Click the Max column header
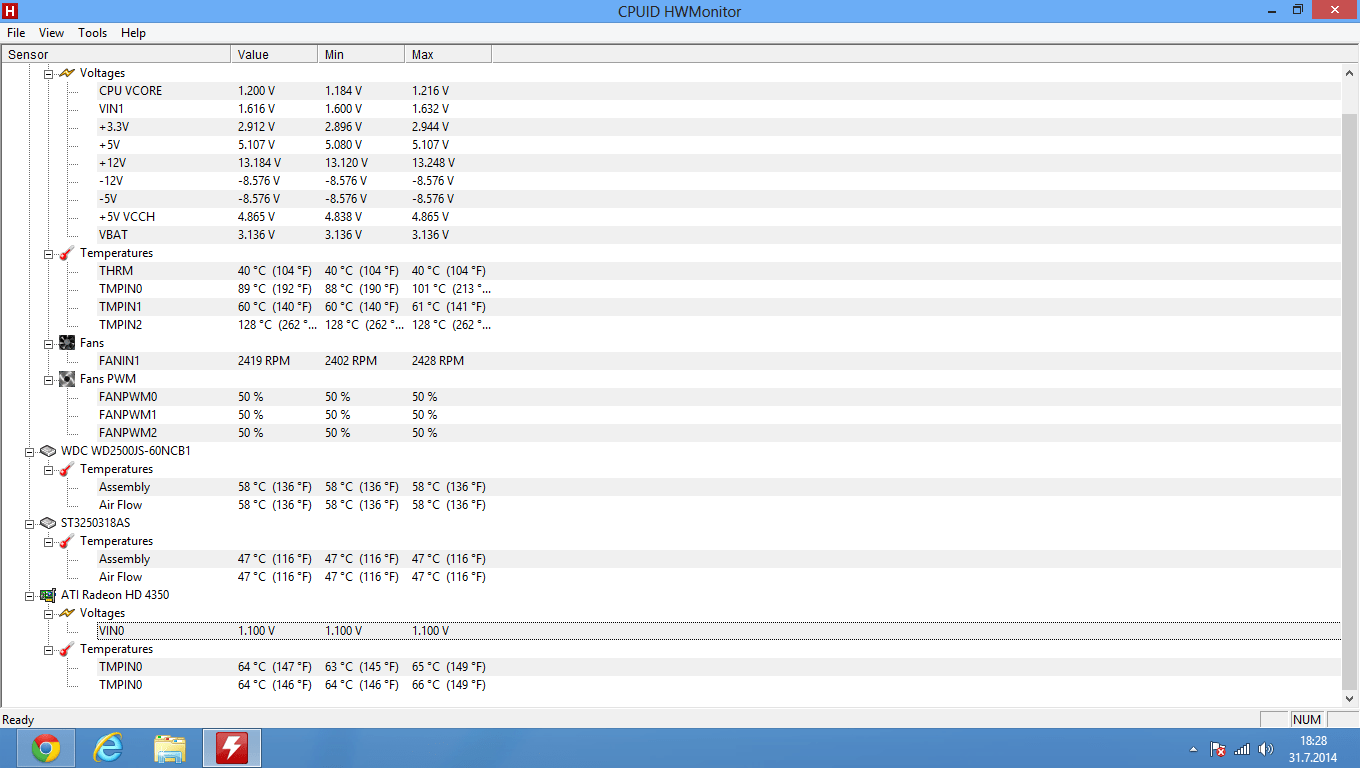This screenshot has width=1360, height=768. [449, 55]
